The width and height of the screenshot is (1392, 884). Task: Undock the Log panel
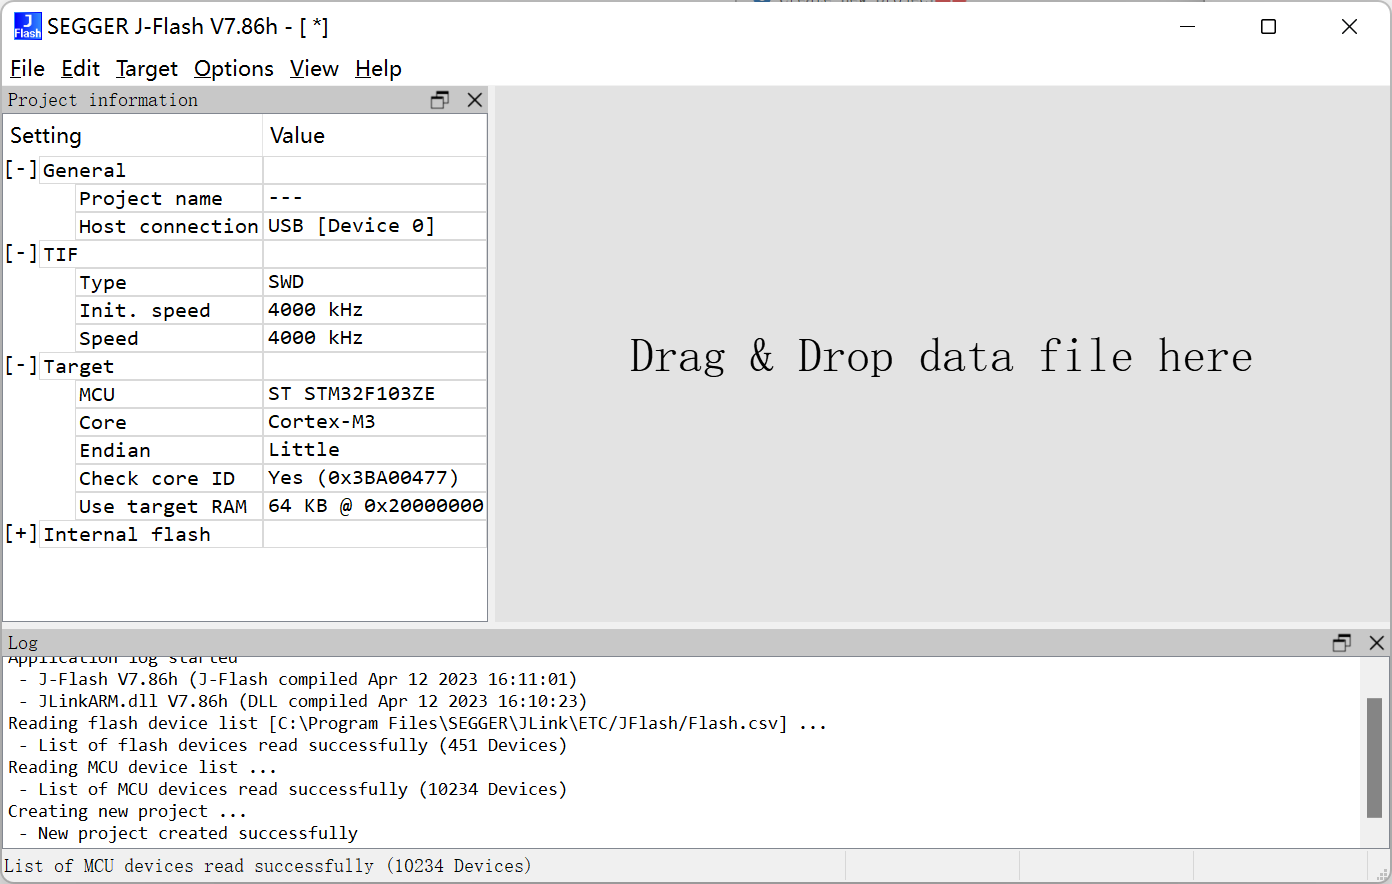(1342, 643)
